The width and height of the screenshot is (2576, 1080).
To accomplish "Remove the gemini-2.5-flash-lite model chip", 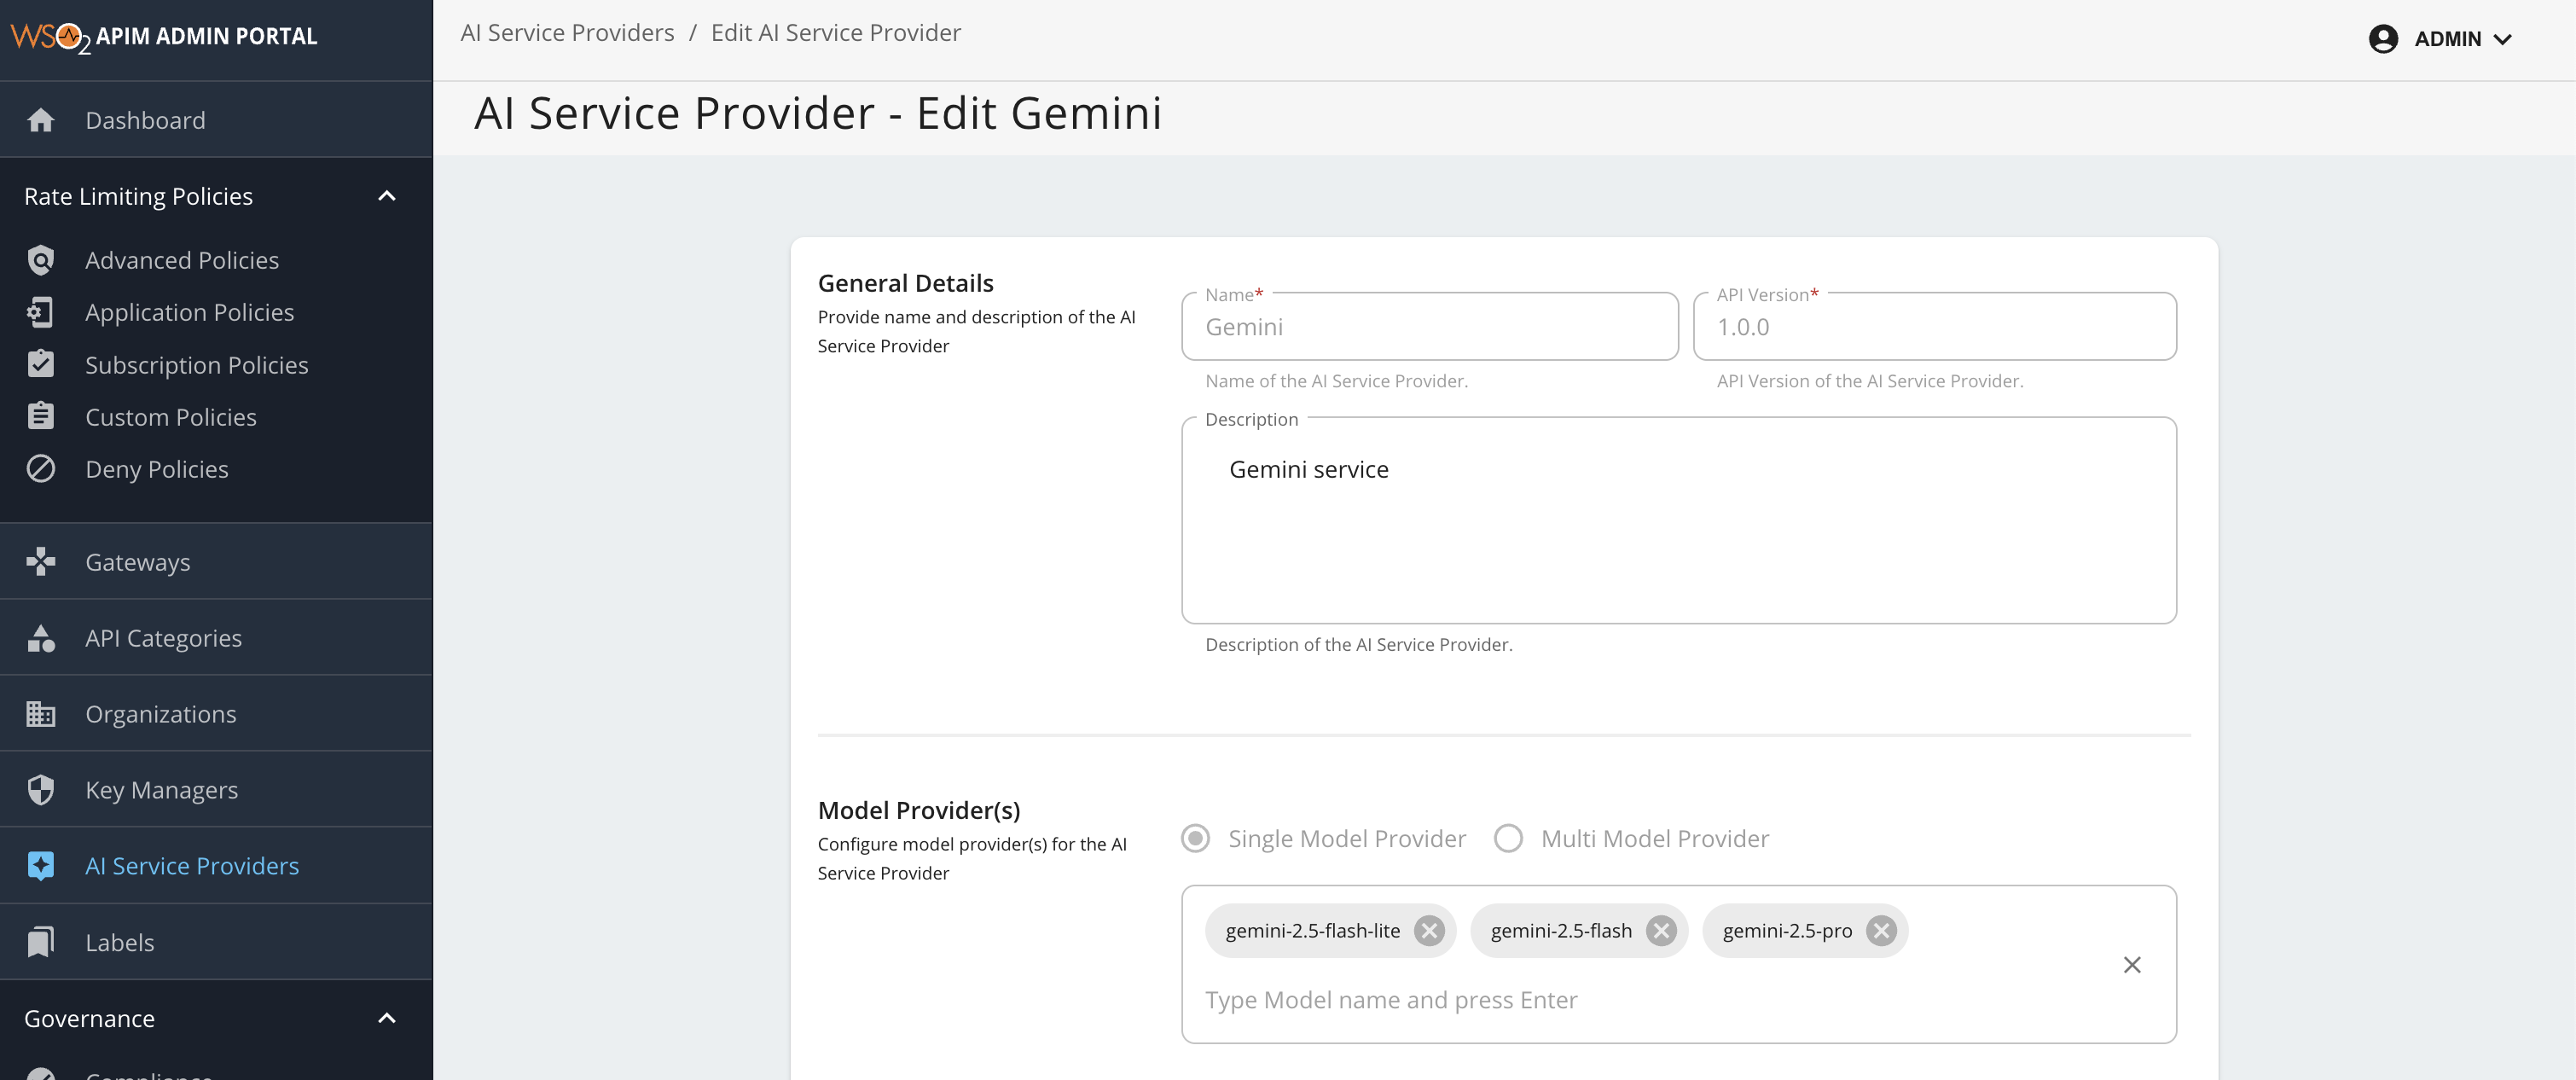I will (x=1429, y=931).
